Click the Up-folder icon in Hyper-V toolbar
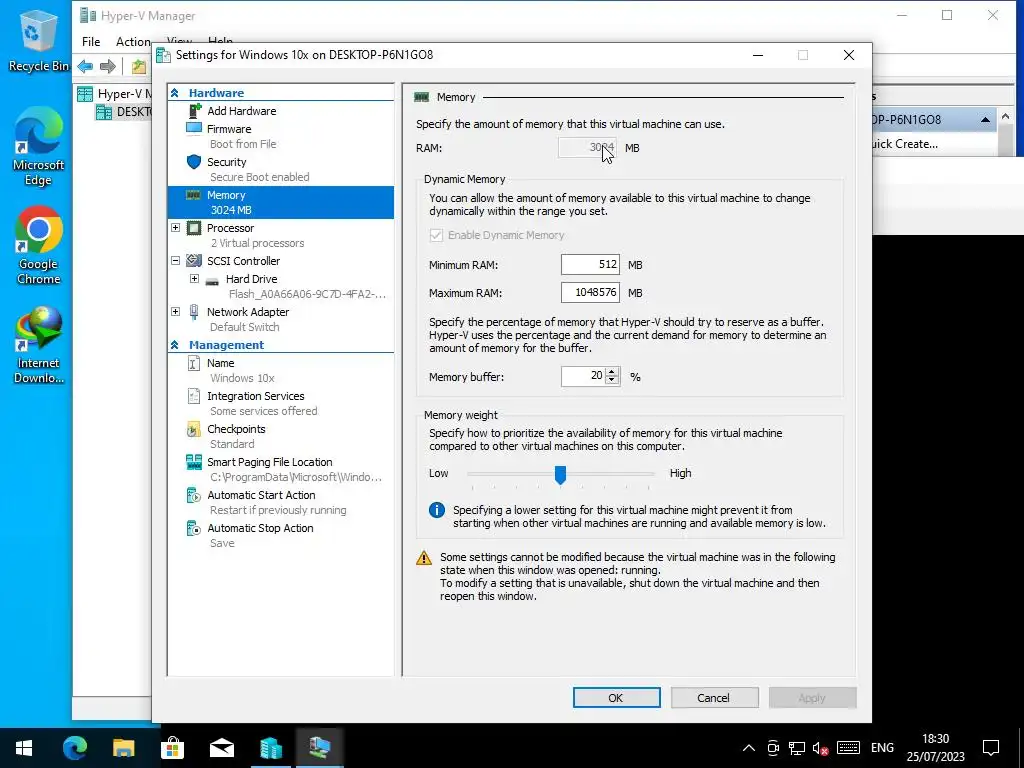Viewport: 1024px width, 768px height. [x=138, y=66]
